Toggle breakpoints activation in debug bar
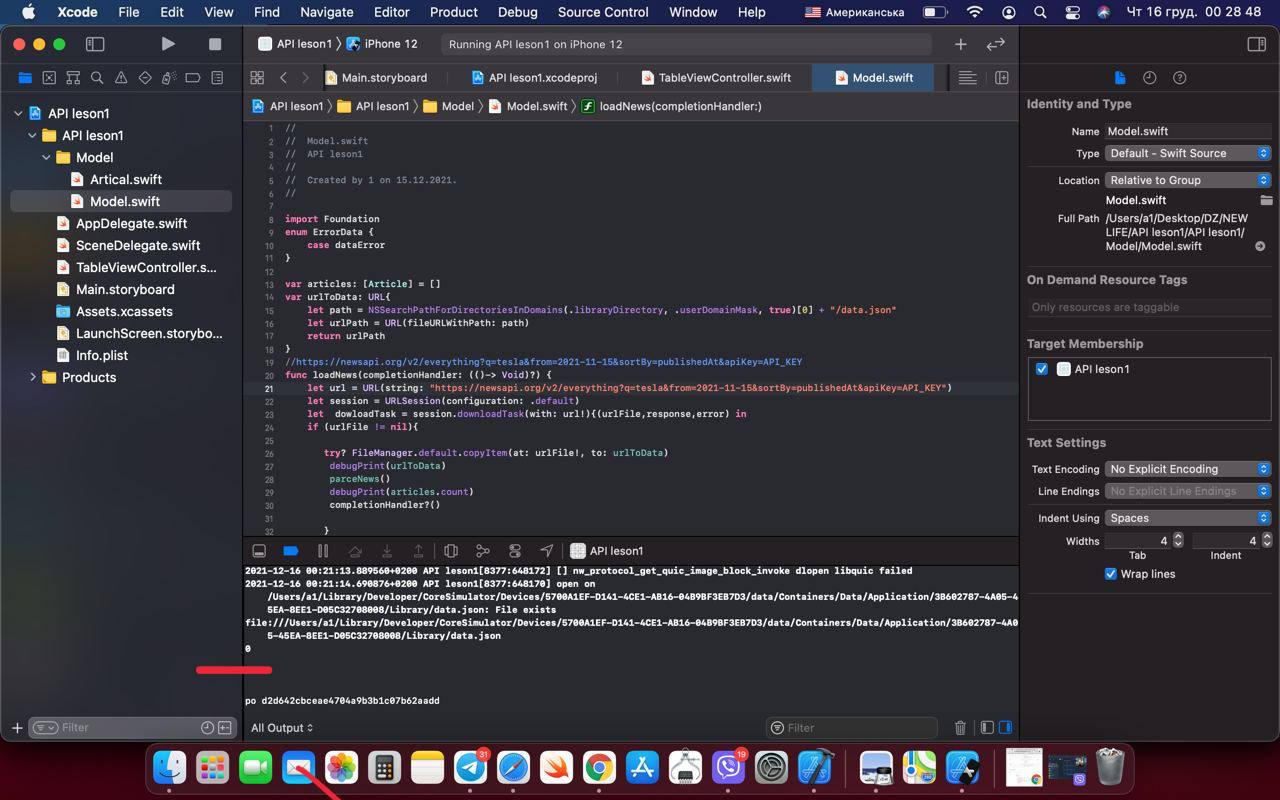The image size is (1280, 800). coord(291,551)
